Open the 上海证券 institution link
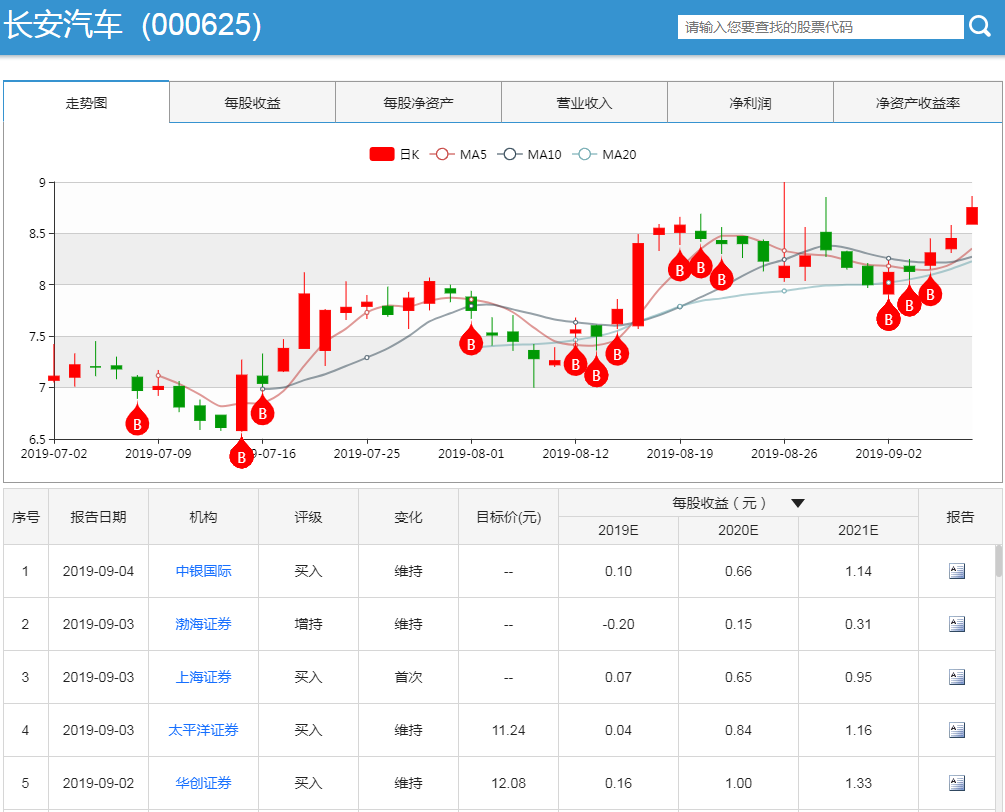Screen dimensions: 1005x812 coord(204,677)
